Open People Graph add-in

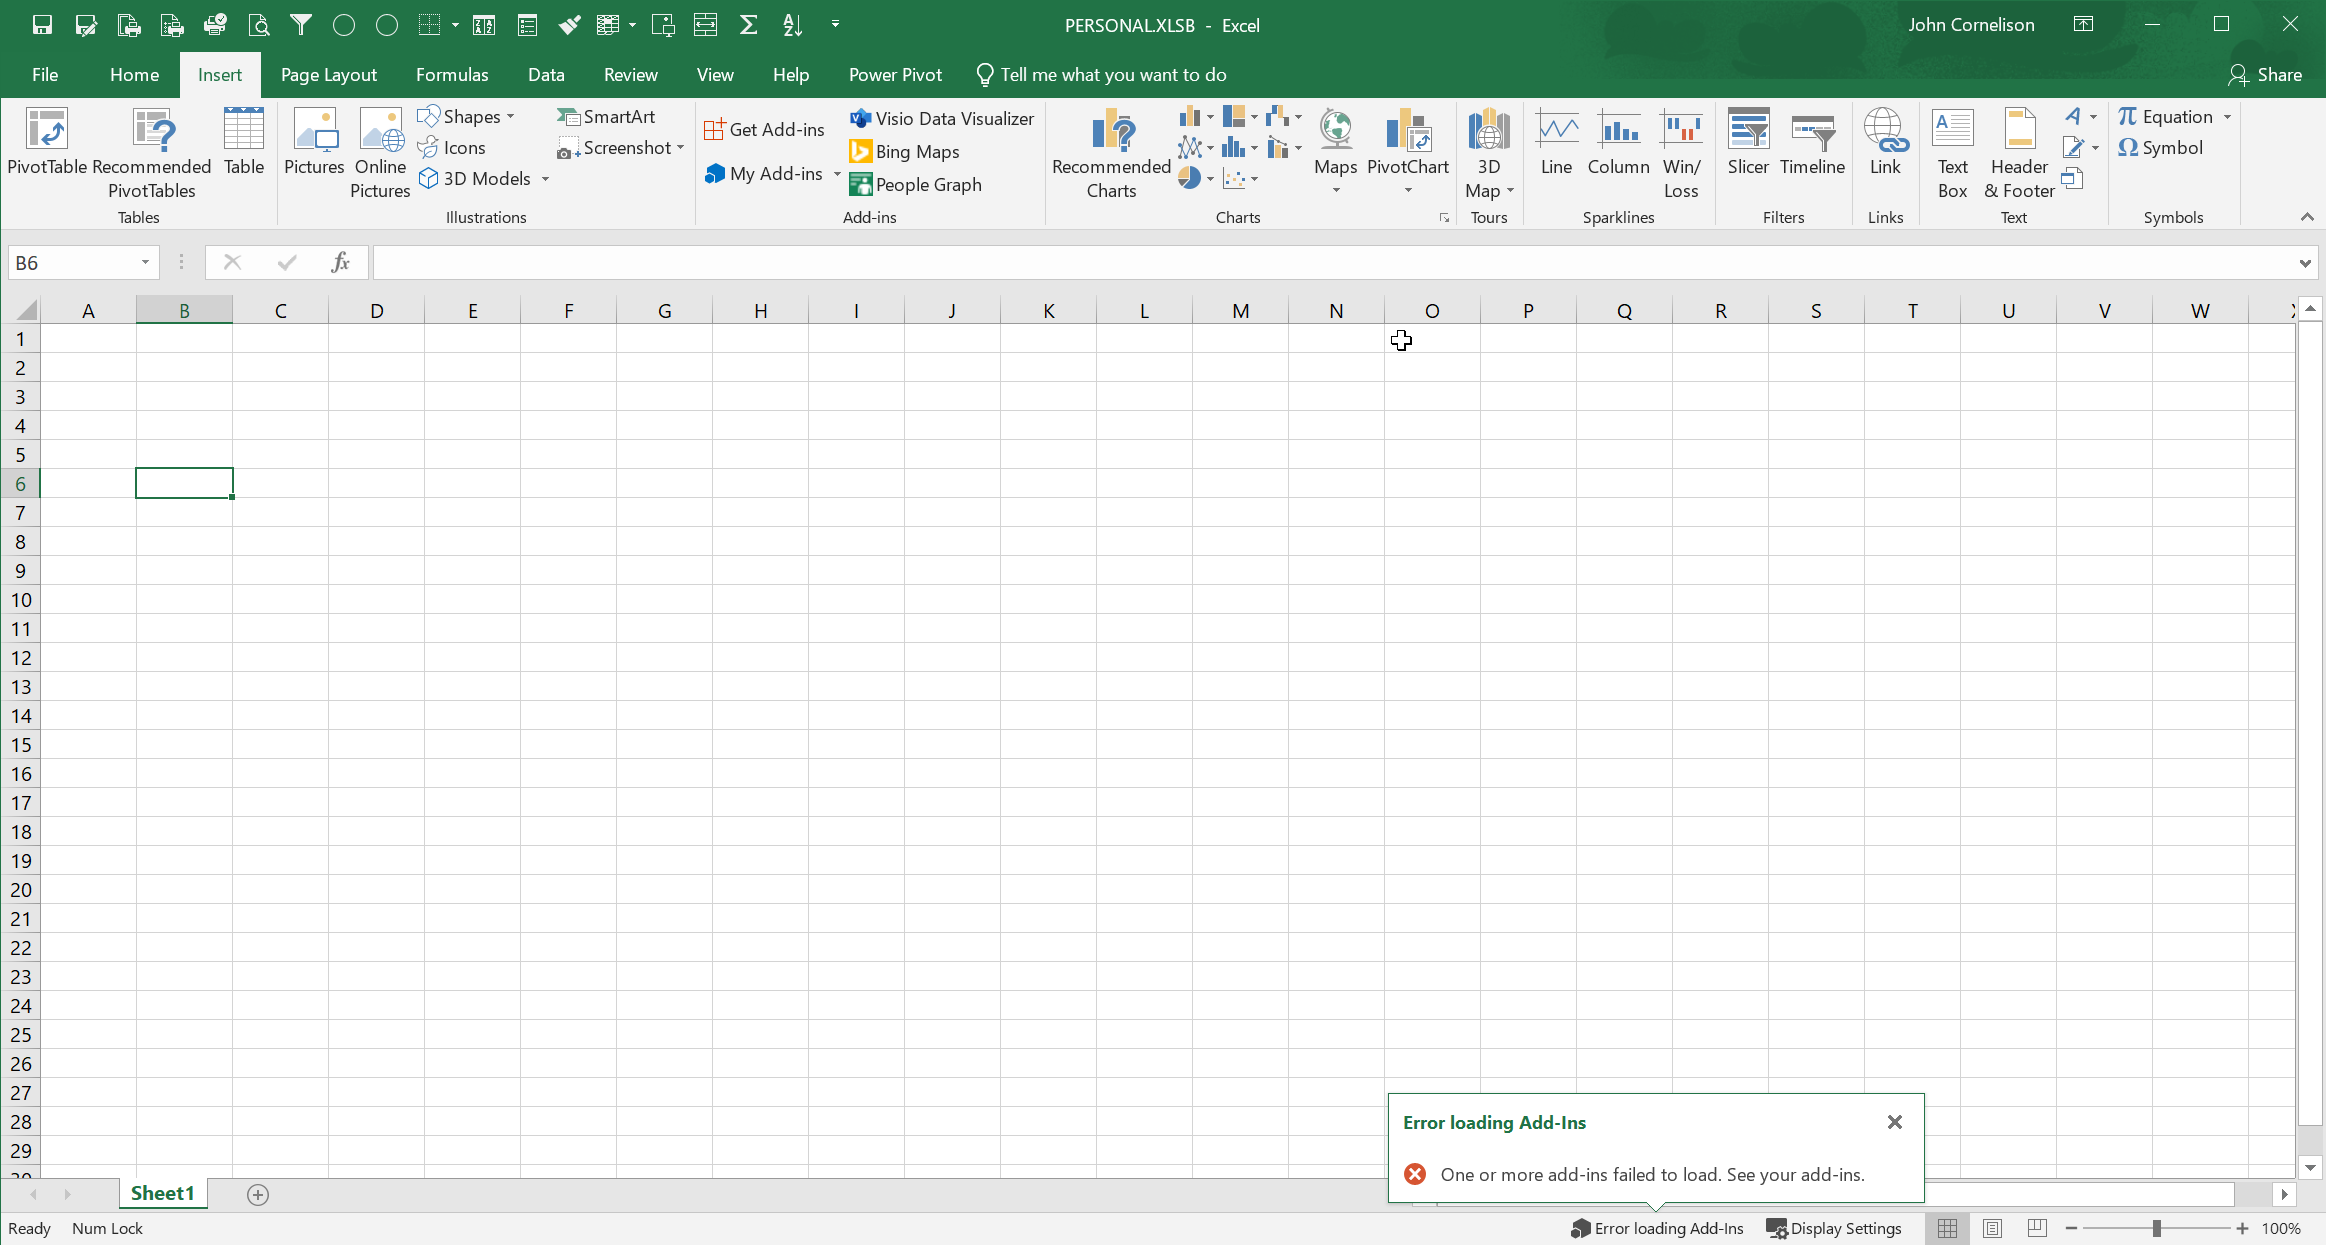click(916, 185)
